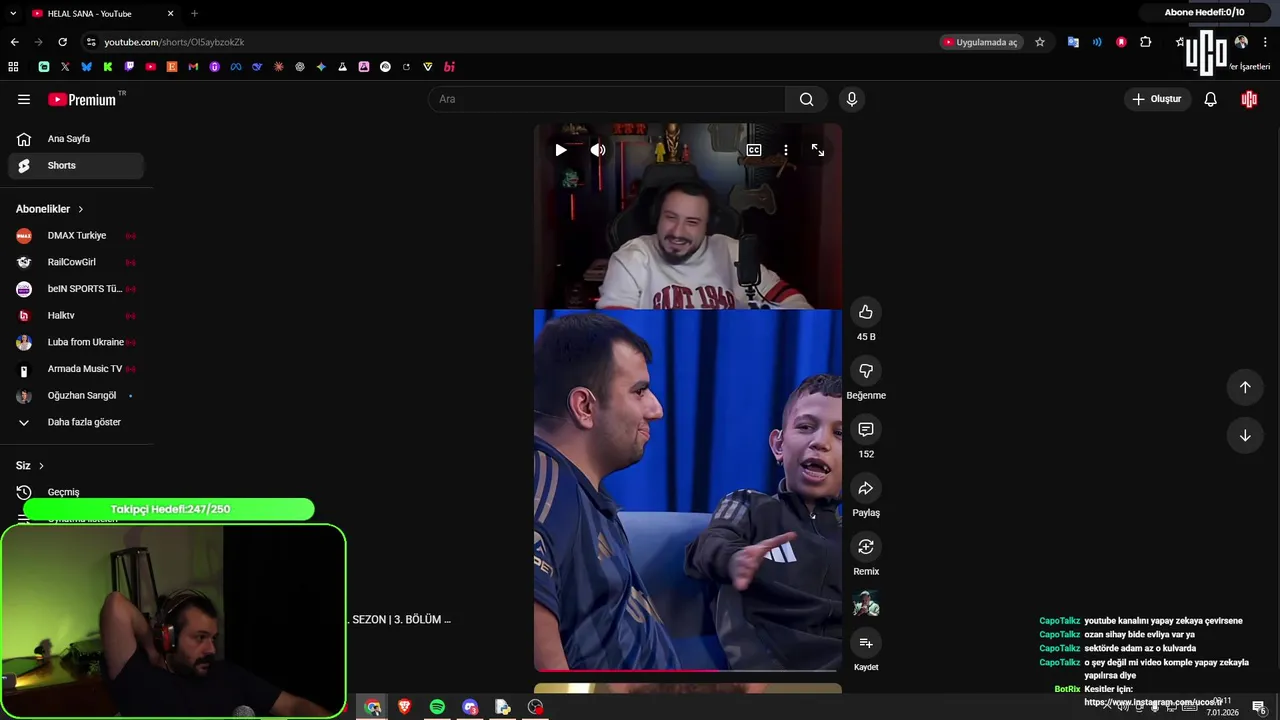Open Oğuzhan Sarıgöl channel

(76, 396)
